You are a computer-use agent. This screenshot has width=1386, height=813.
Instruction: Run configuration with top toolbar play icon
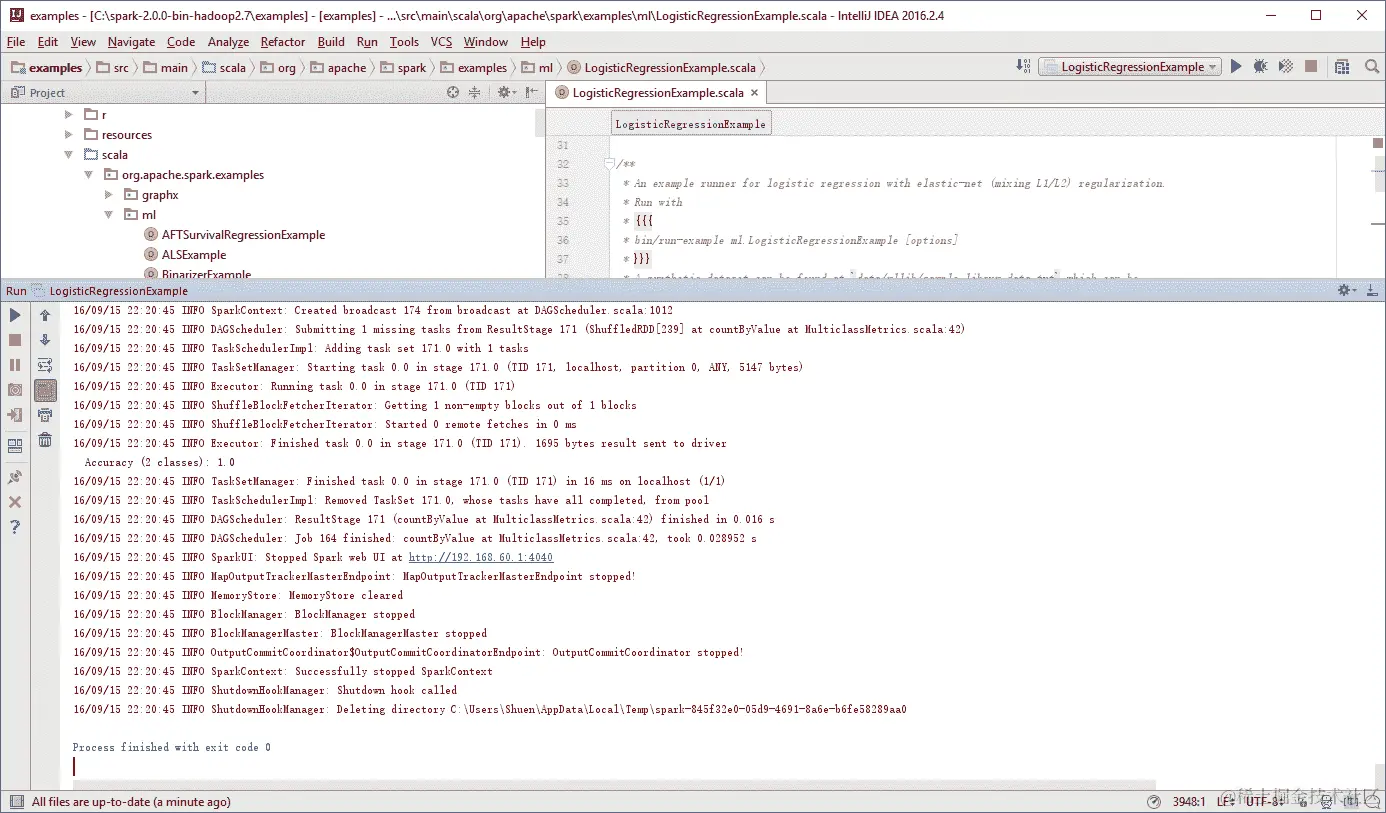(1236, 66)
